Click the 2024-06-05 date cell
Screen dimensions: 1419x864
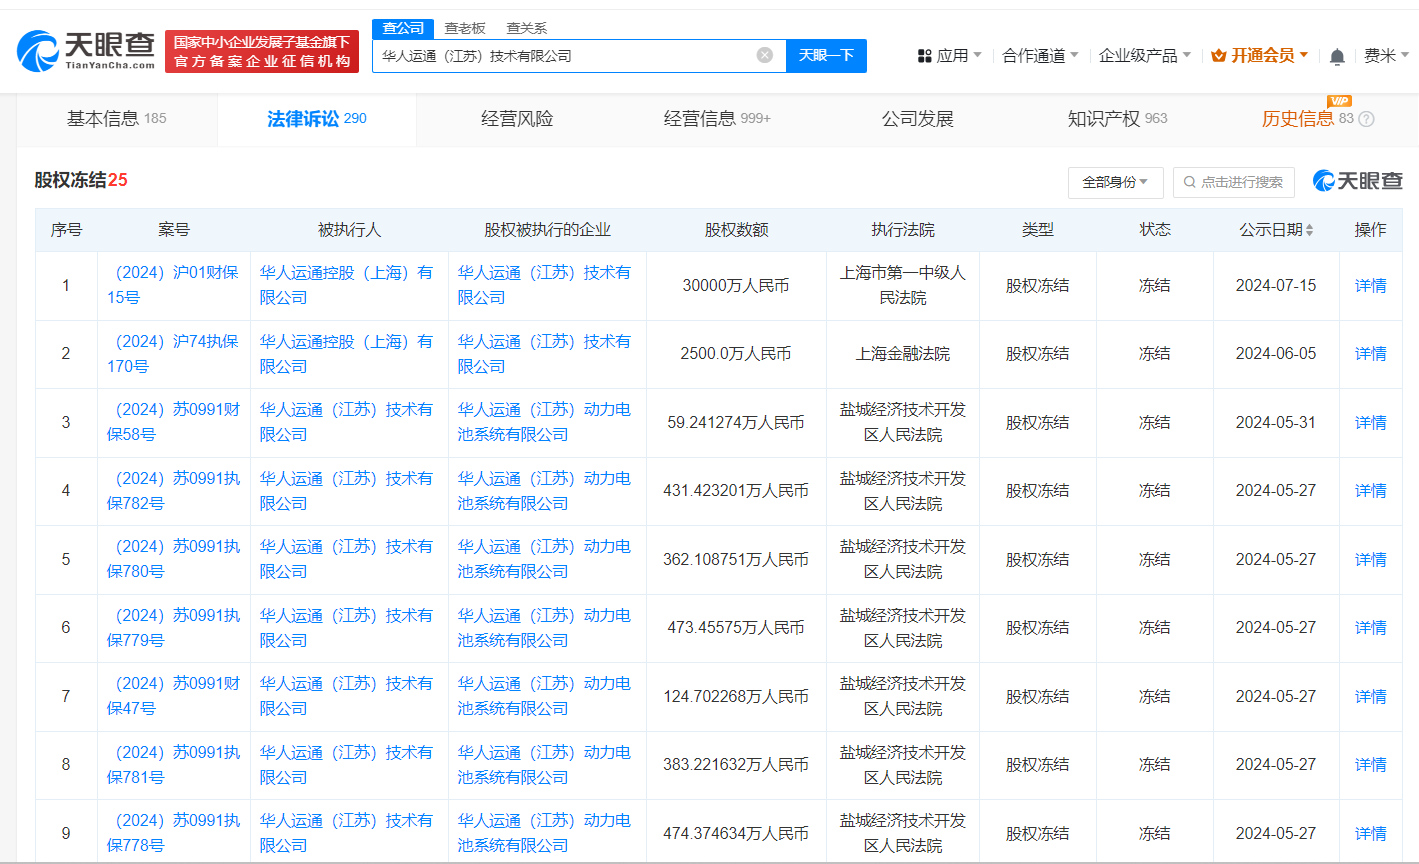(1276, 354)
